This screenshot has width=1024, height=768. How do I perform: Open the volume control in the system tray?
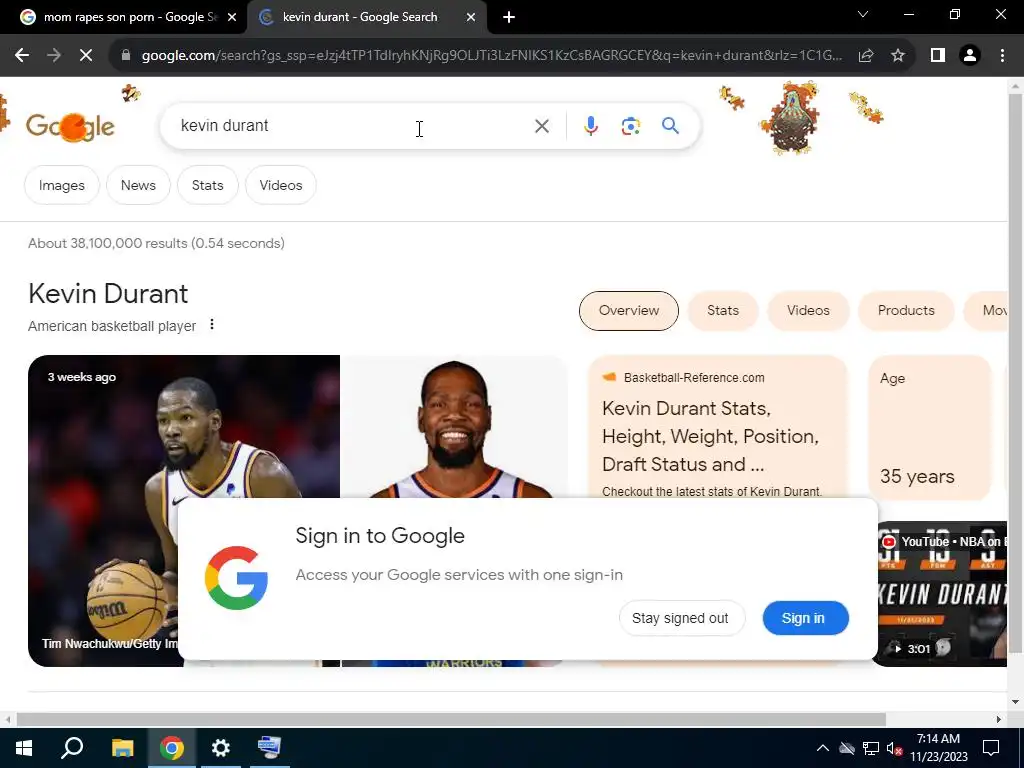894,748
